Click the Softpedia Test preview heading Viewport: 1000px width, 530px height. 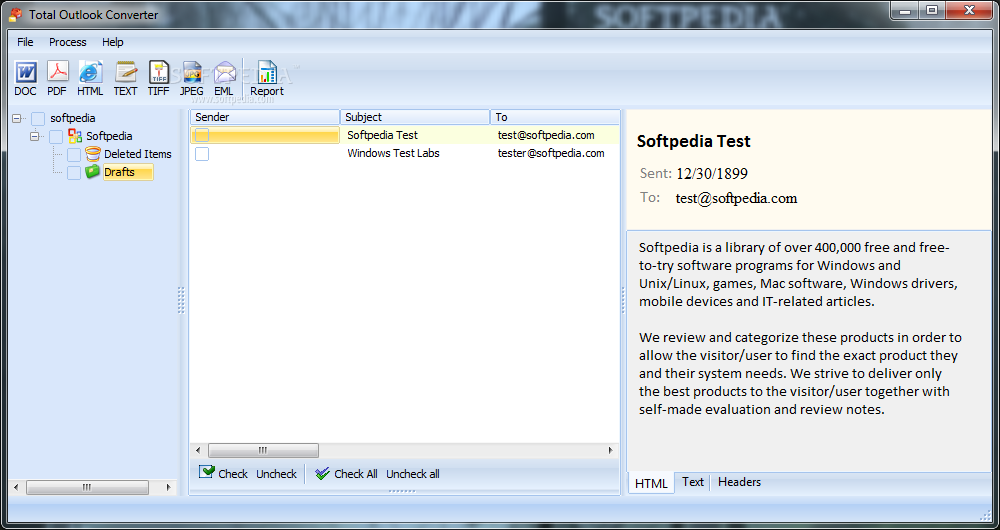tap(693, 141)
